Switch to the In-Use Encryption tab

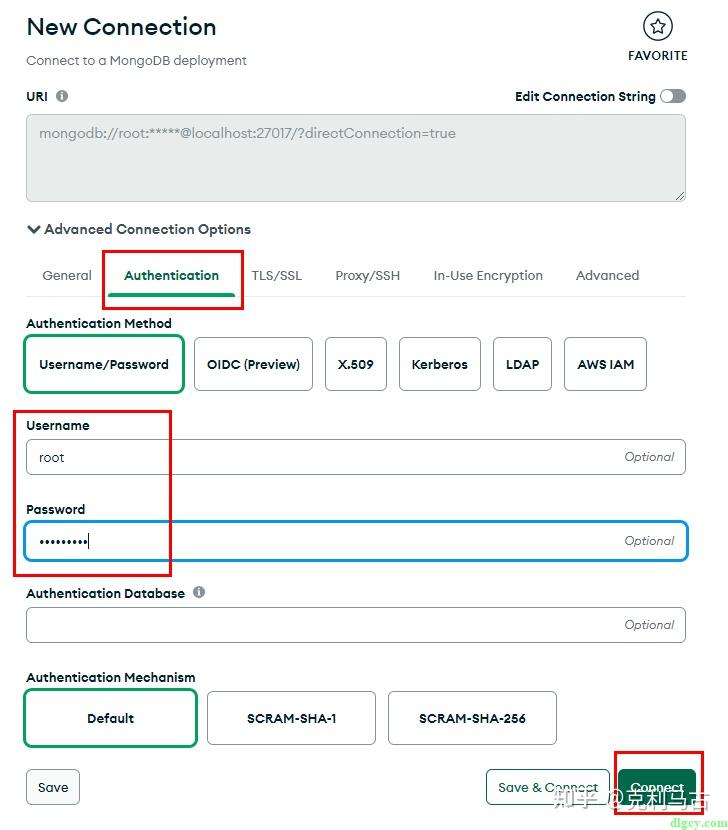click(x=487, y=275)
